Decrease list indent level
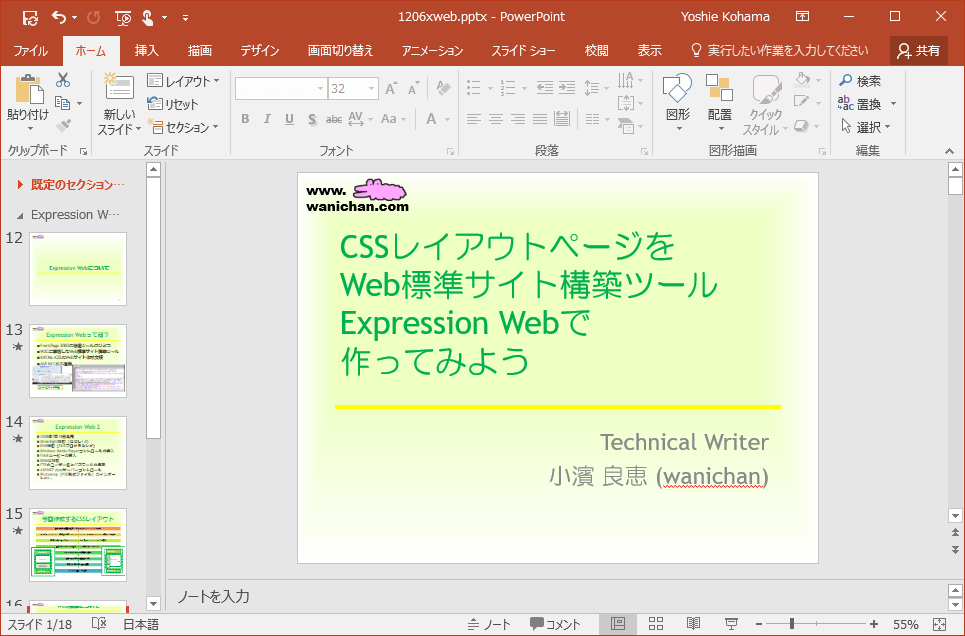965x636 pixels. point(545,88)
